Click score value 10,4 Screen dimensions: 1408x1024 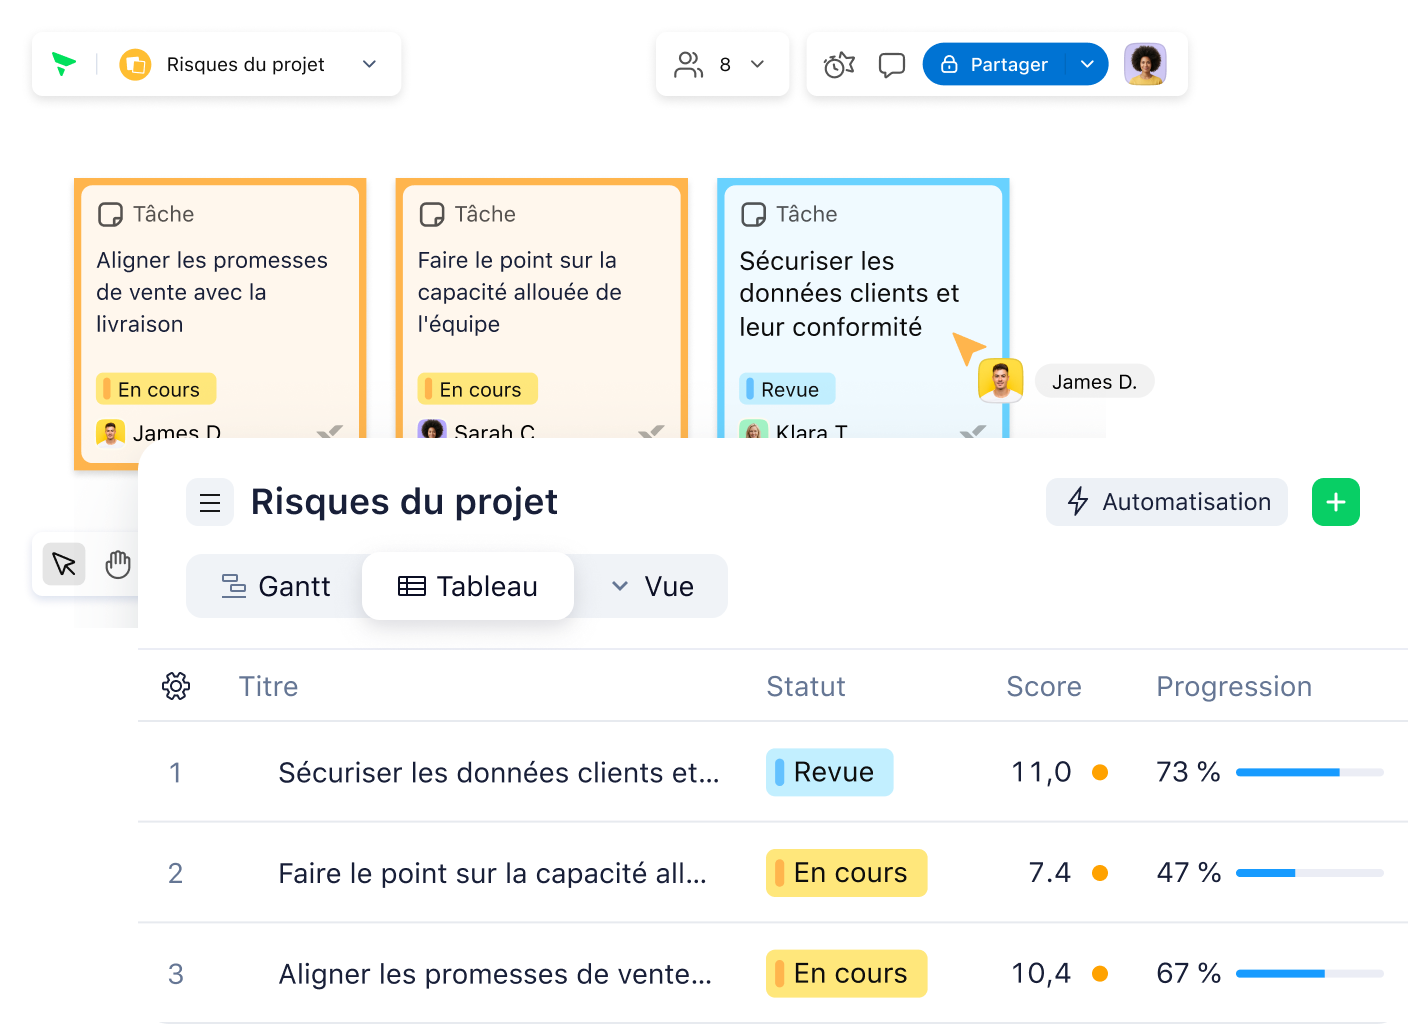1041,973
